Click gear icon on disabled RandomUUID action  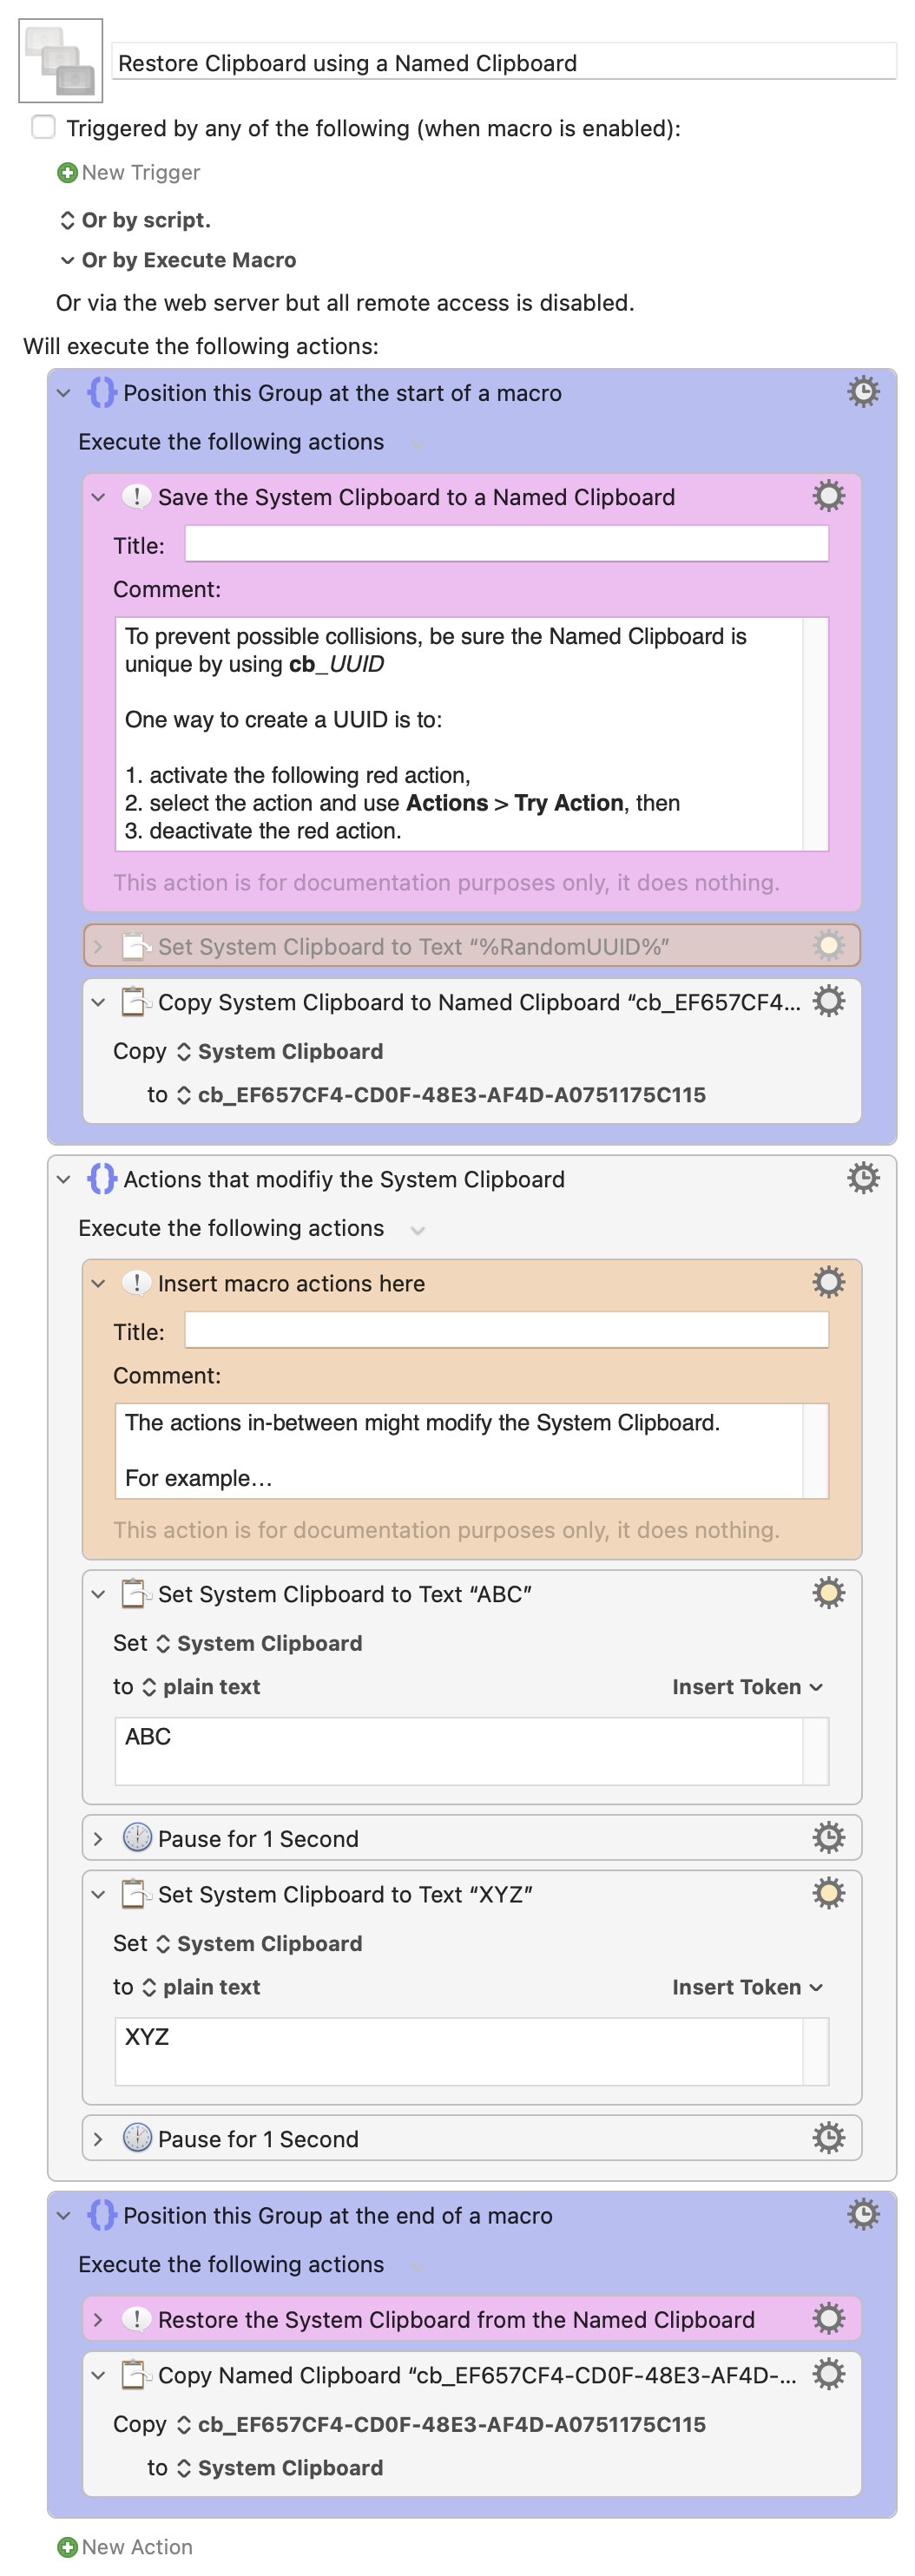828,945
